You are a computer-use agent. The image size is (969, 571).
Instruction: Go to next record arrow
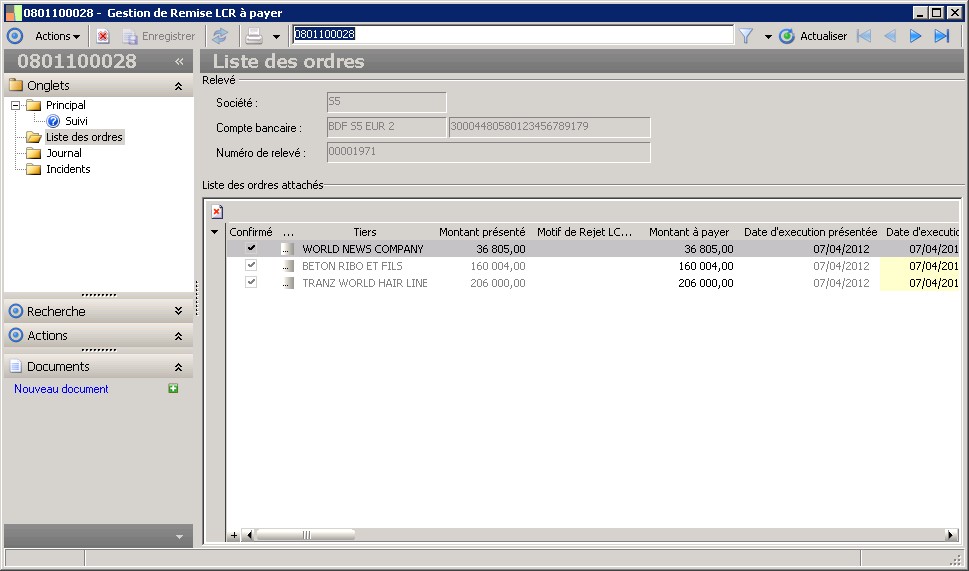[x=915, y=36]
